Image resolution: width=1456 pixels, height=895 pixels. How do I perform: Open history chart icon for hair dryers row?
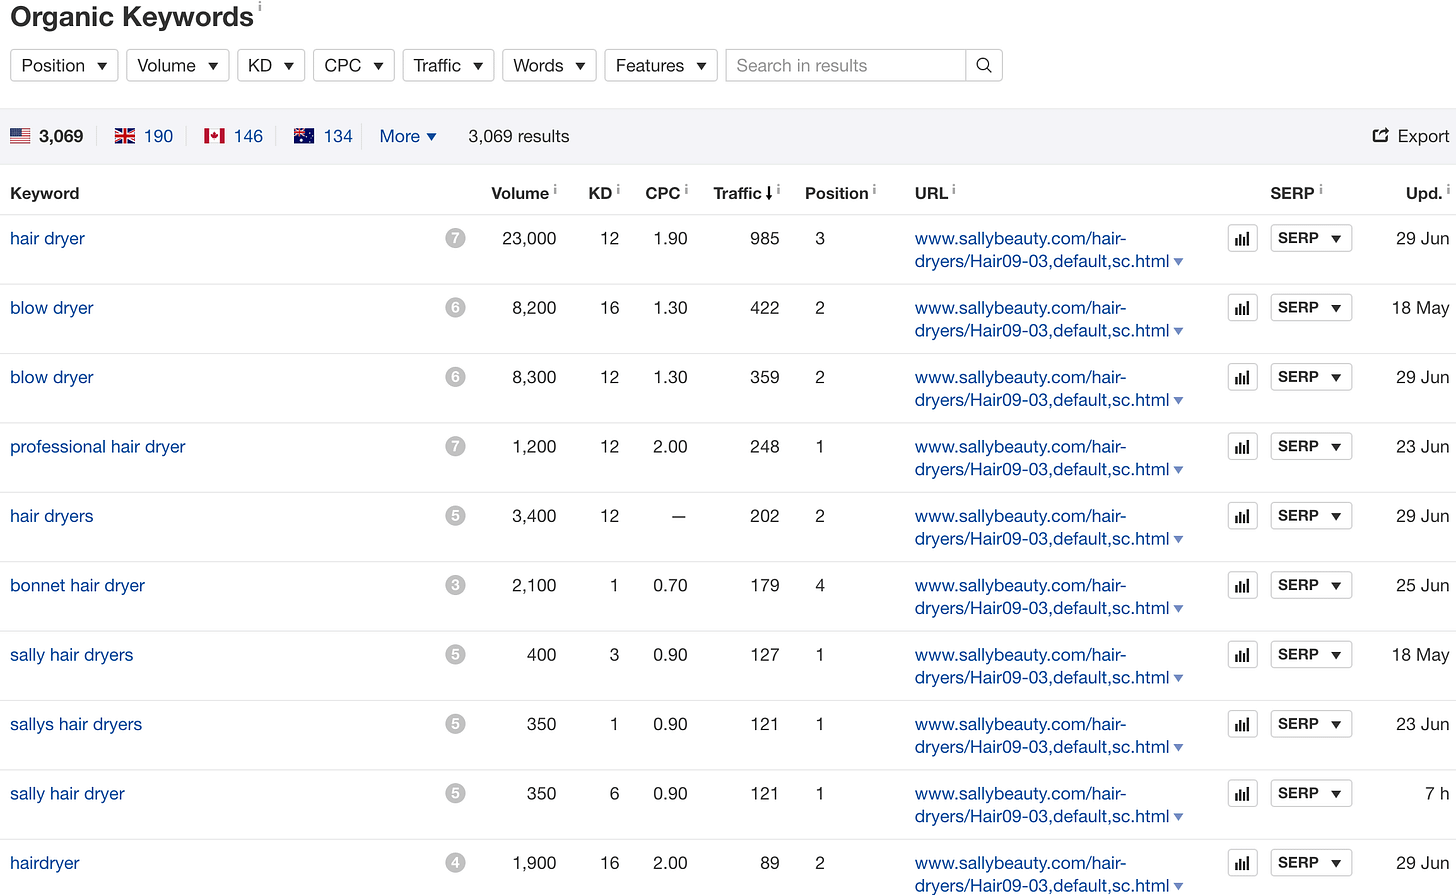click(x=1242, y=516)
